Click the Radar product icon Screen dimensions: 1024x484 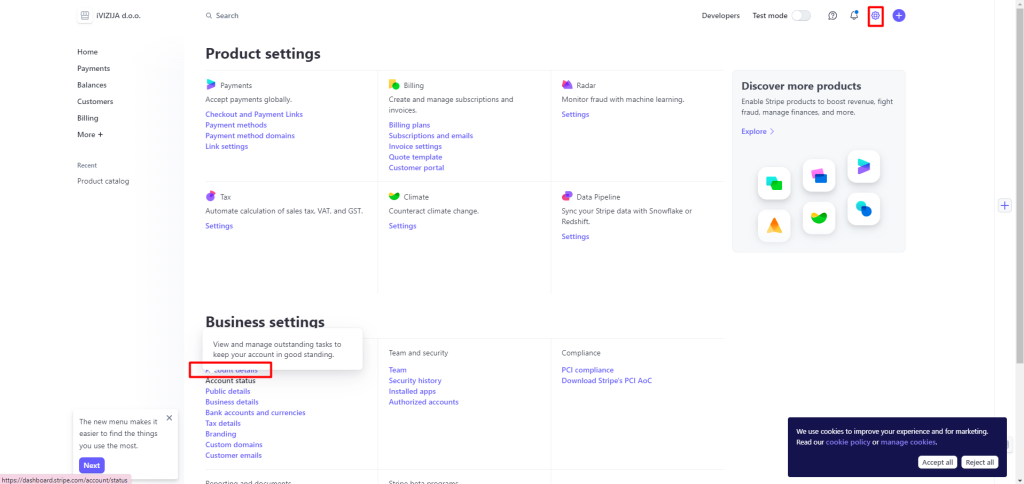click(567, 85)
